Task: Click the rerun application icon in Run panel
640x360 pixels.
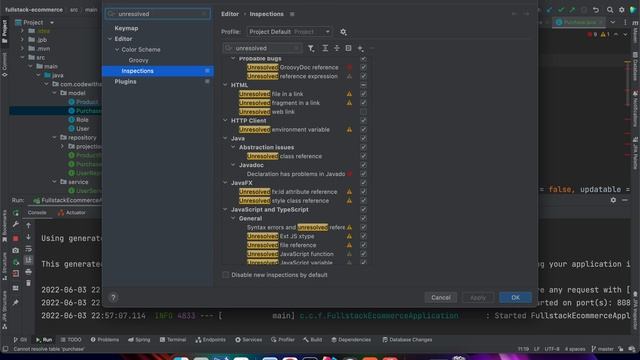Action: pos(16,213)
